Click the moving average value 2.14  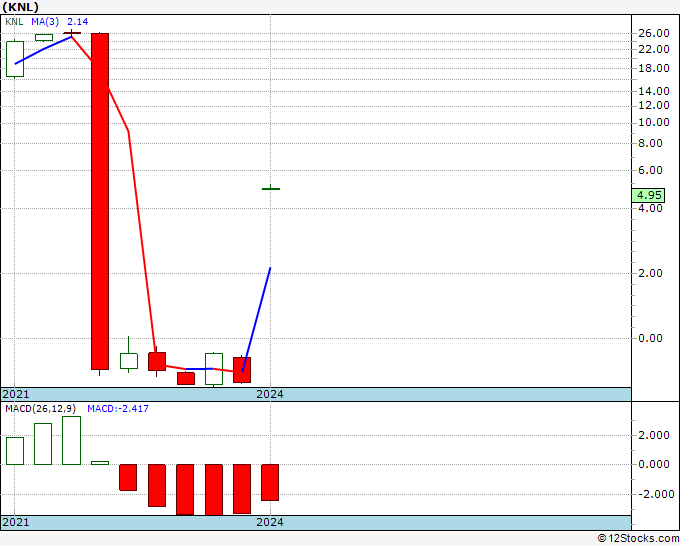78,22
